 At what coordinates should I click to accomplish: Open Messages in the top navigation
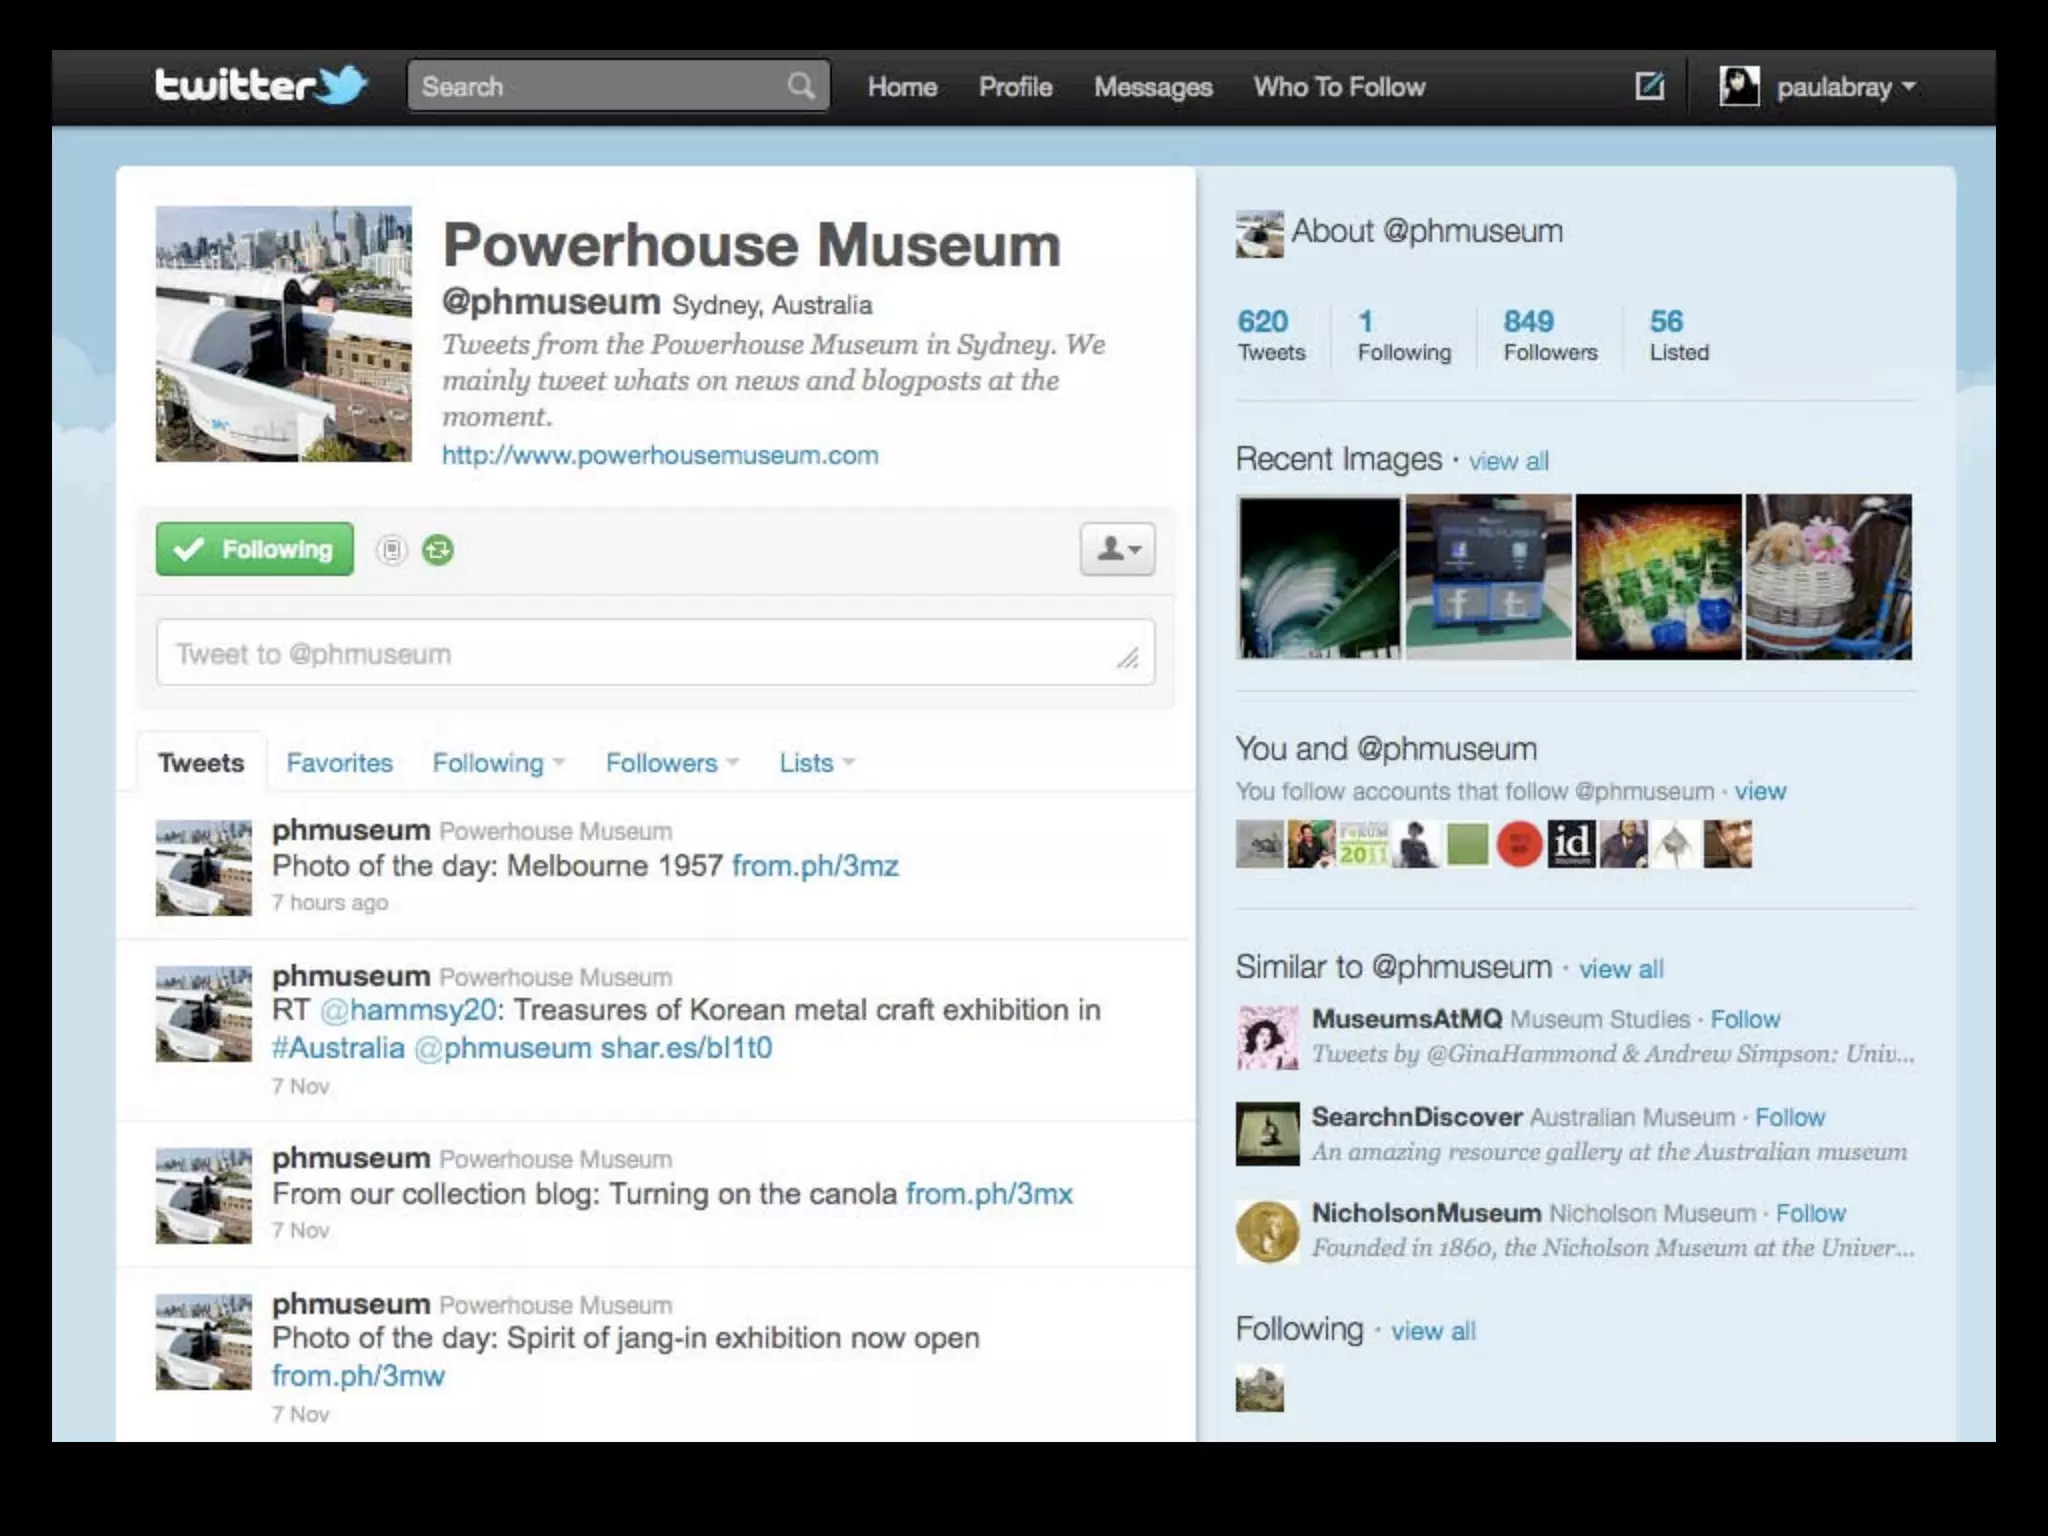pyautogui.click(x=1152, y=87)
